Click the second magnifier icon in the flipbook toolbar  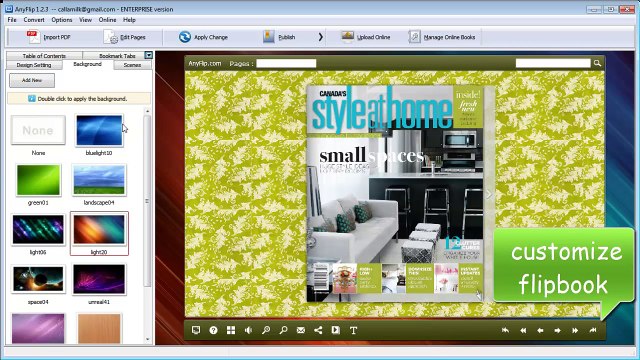(283, 330)
